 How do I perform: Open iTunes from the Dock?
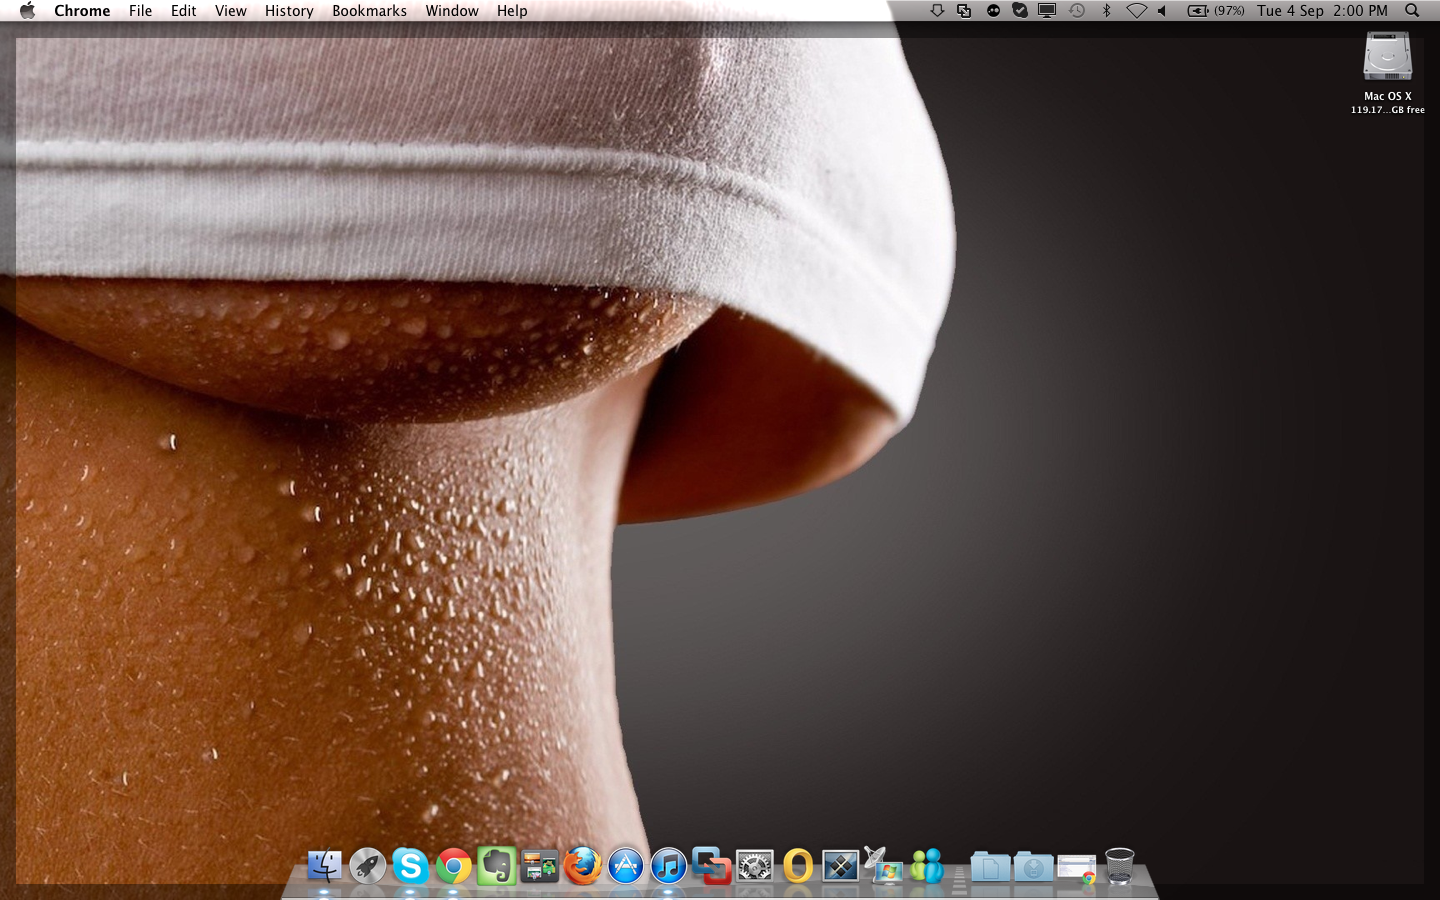[x=668, y=865]
